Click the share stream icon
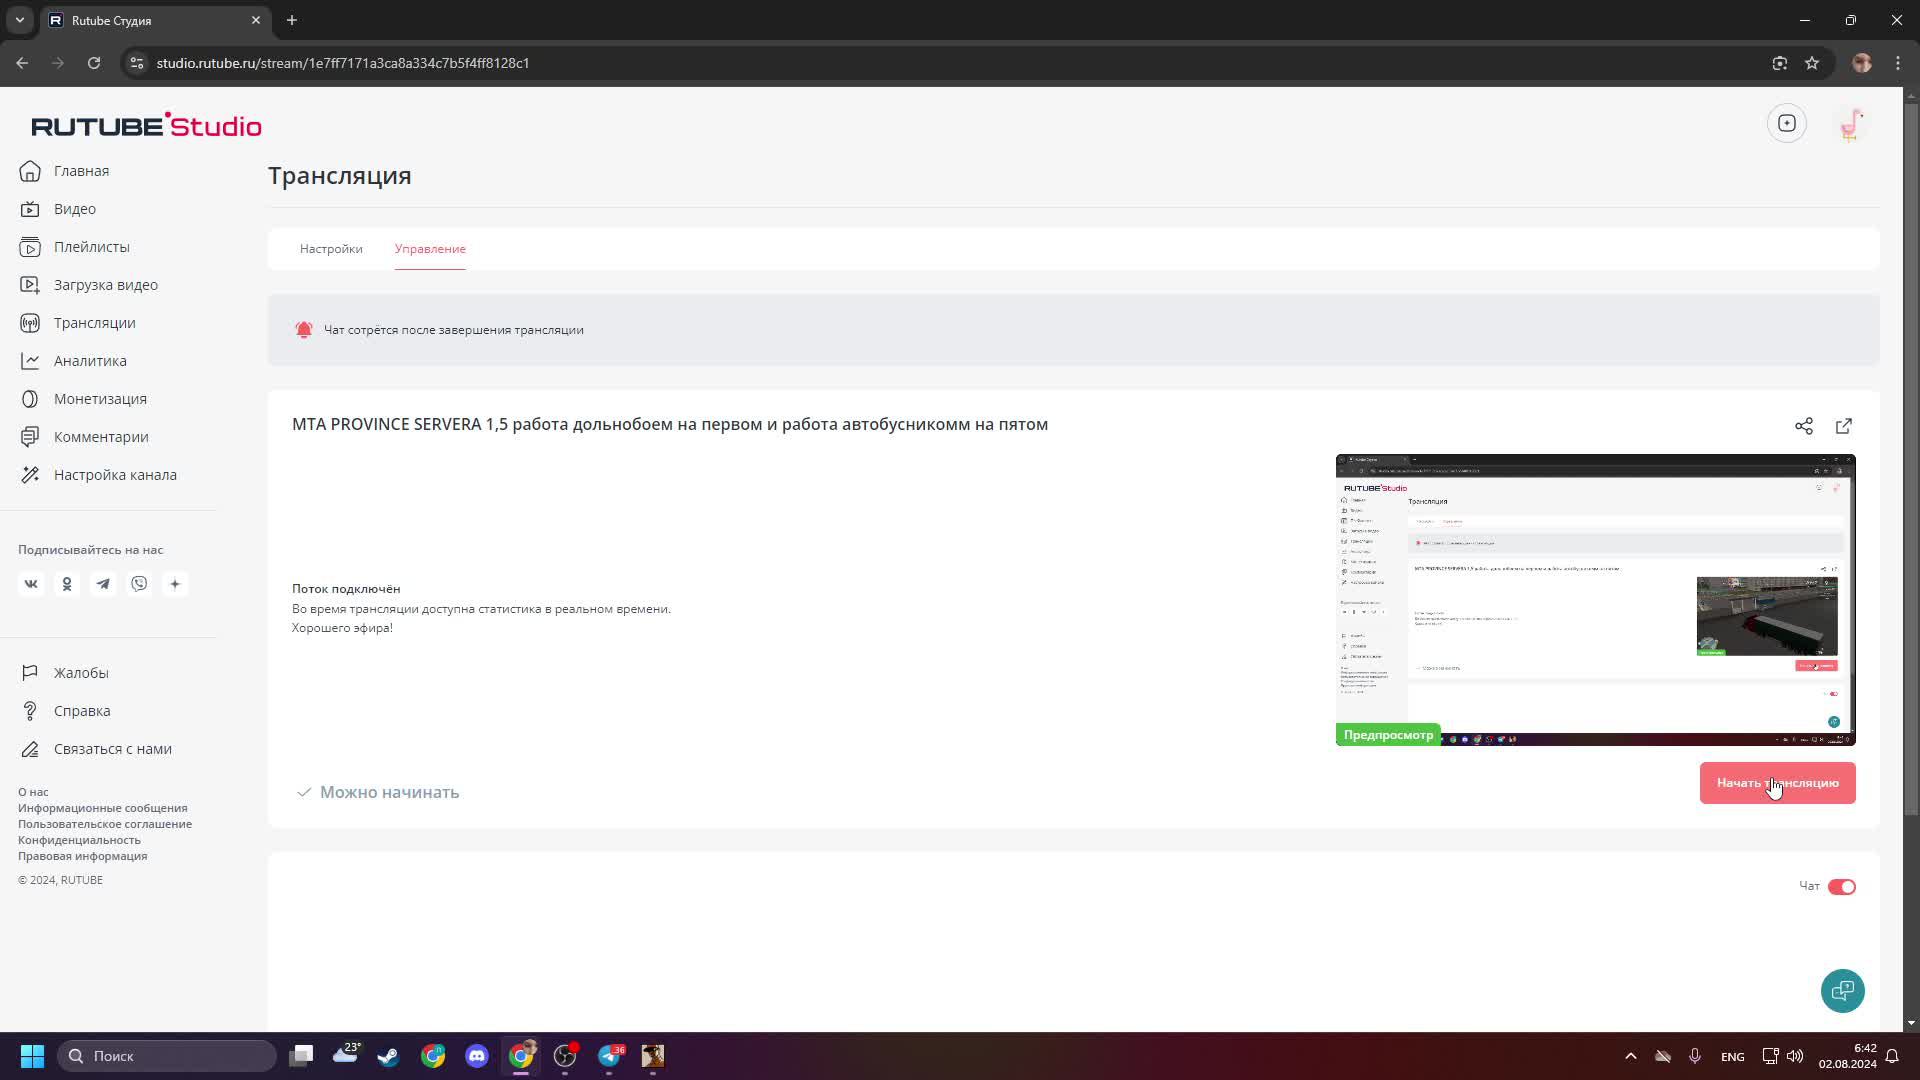Screen dimensions: 1920x1080 pyautogui.click(x=1803, y=426)
